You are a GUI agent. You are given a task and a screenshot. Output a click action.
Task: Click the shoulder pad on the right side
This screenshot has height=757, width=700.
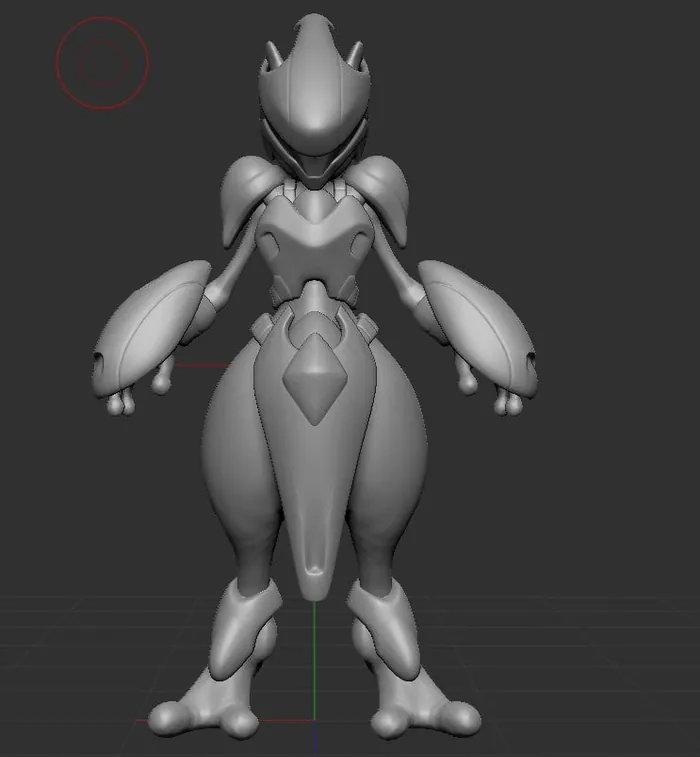[x=384, y=197]
